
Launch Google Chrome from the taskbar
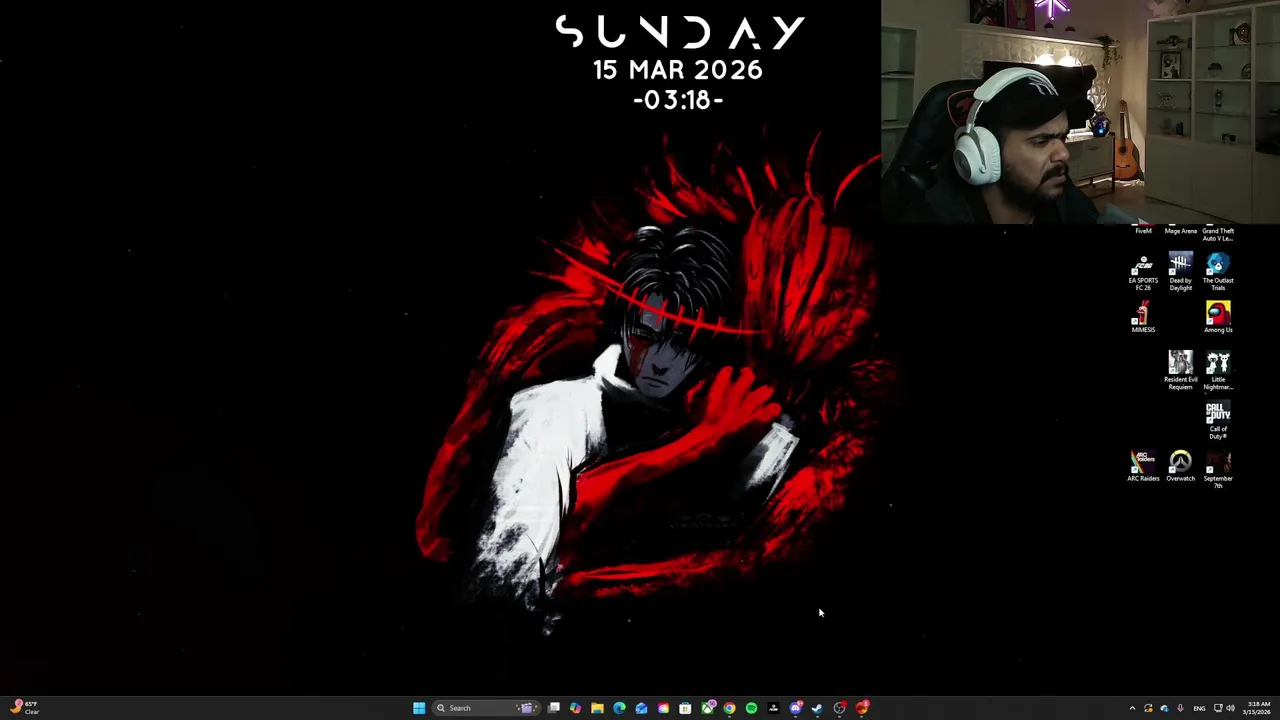pos(729,708)
